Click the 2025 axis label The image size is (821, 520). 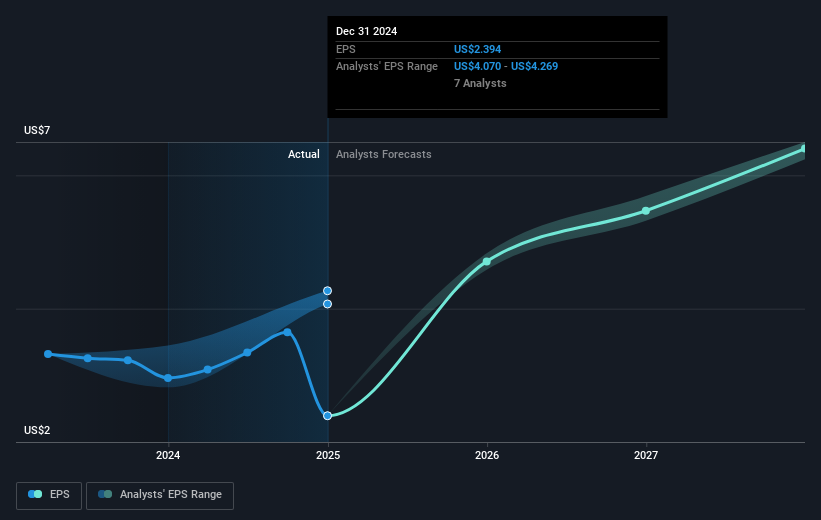[x=328, y=456]
